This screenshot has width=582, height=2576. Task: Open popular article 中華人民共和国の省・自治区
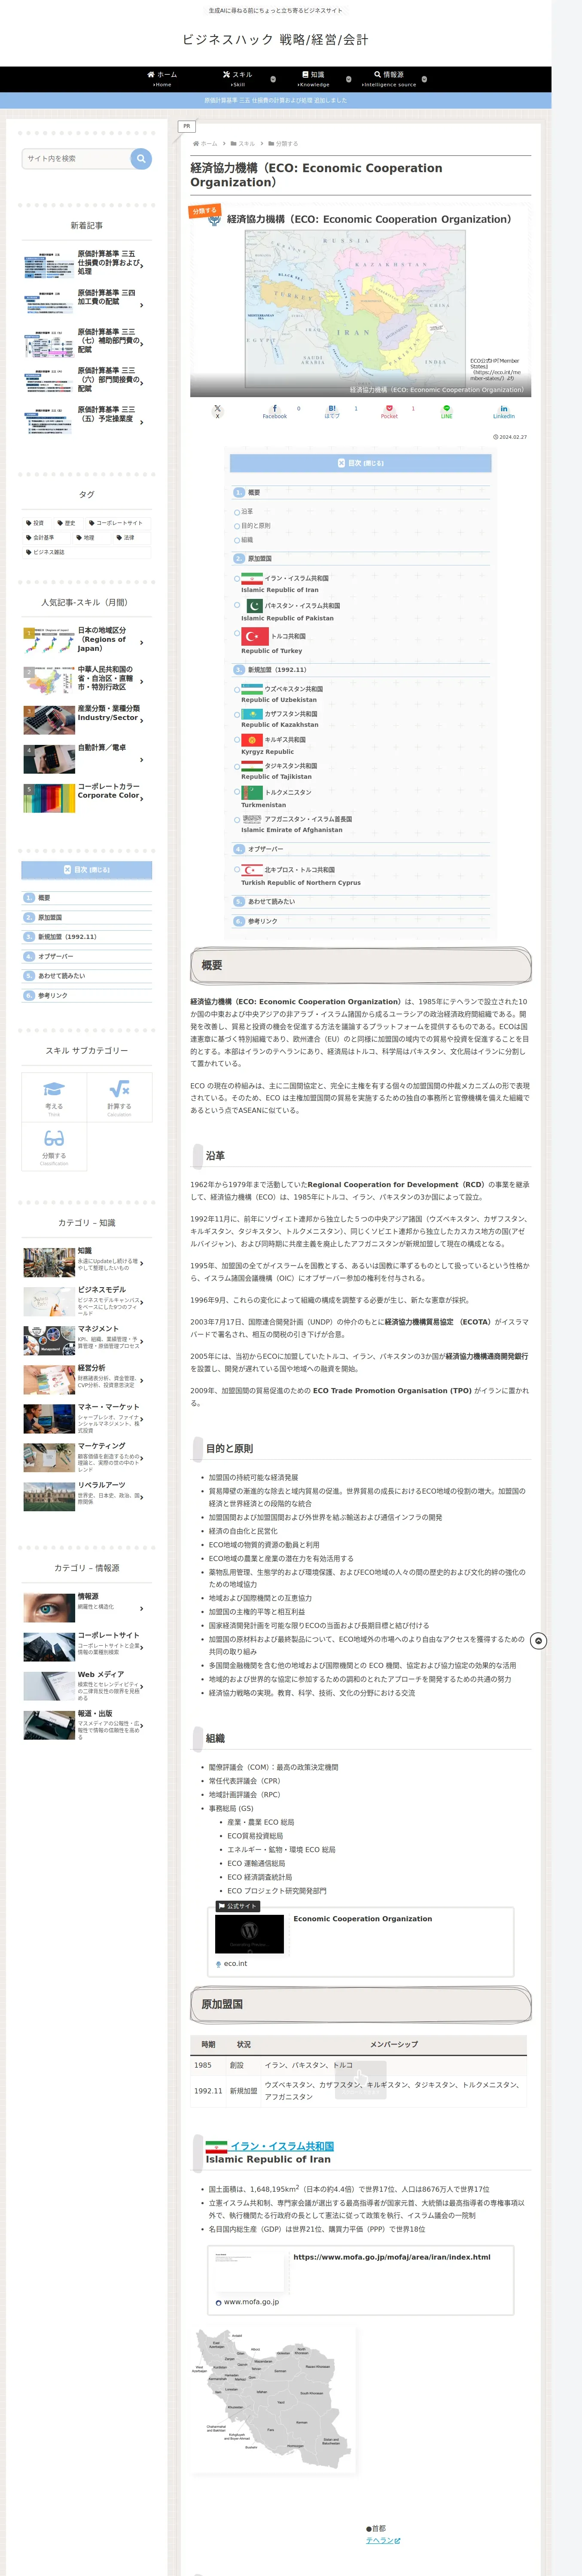pyautogui.click(x=87, y=679)
